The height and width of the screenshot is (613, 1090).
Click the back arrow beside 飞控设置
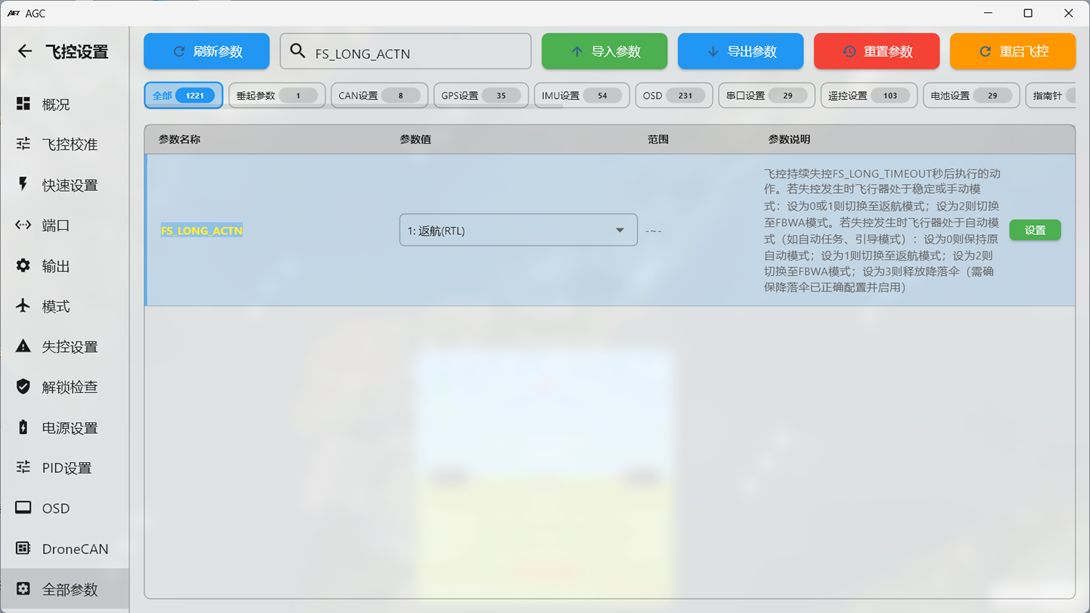[25, 52]
